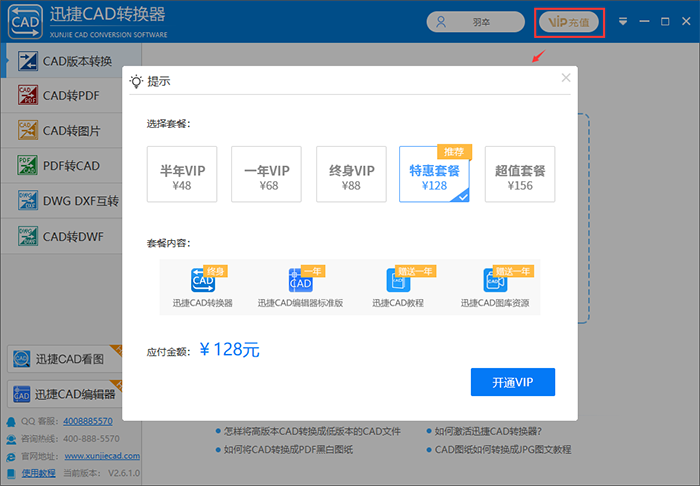Switch to PDF转CAD function
Viewport: 700px width, 486px height.
pyautogui.click(x=62, y=166)
